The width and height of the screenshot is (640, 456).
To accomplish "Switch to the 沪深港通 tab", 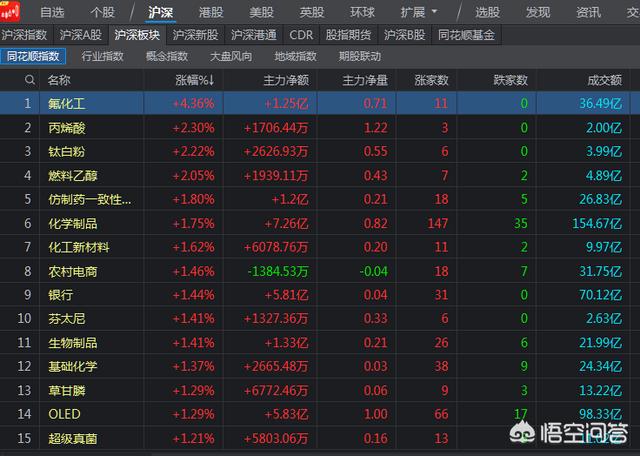I will [x=254, y=35].
